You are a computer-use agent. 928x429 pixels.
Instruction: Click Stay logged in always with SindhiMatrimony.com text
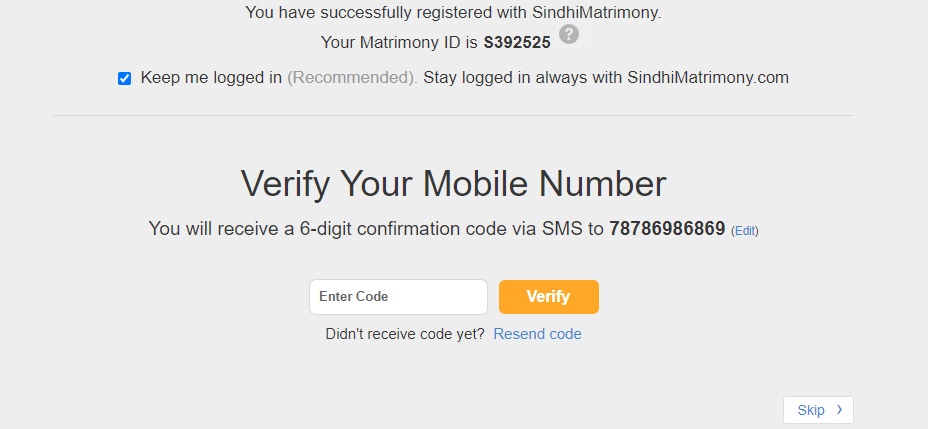pos(606,78)
